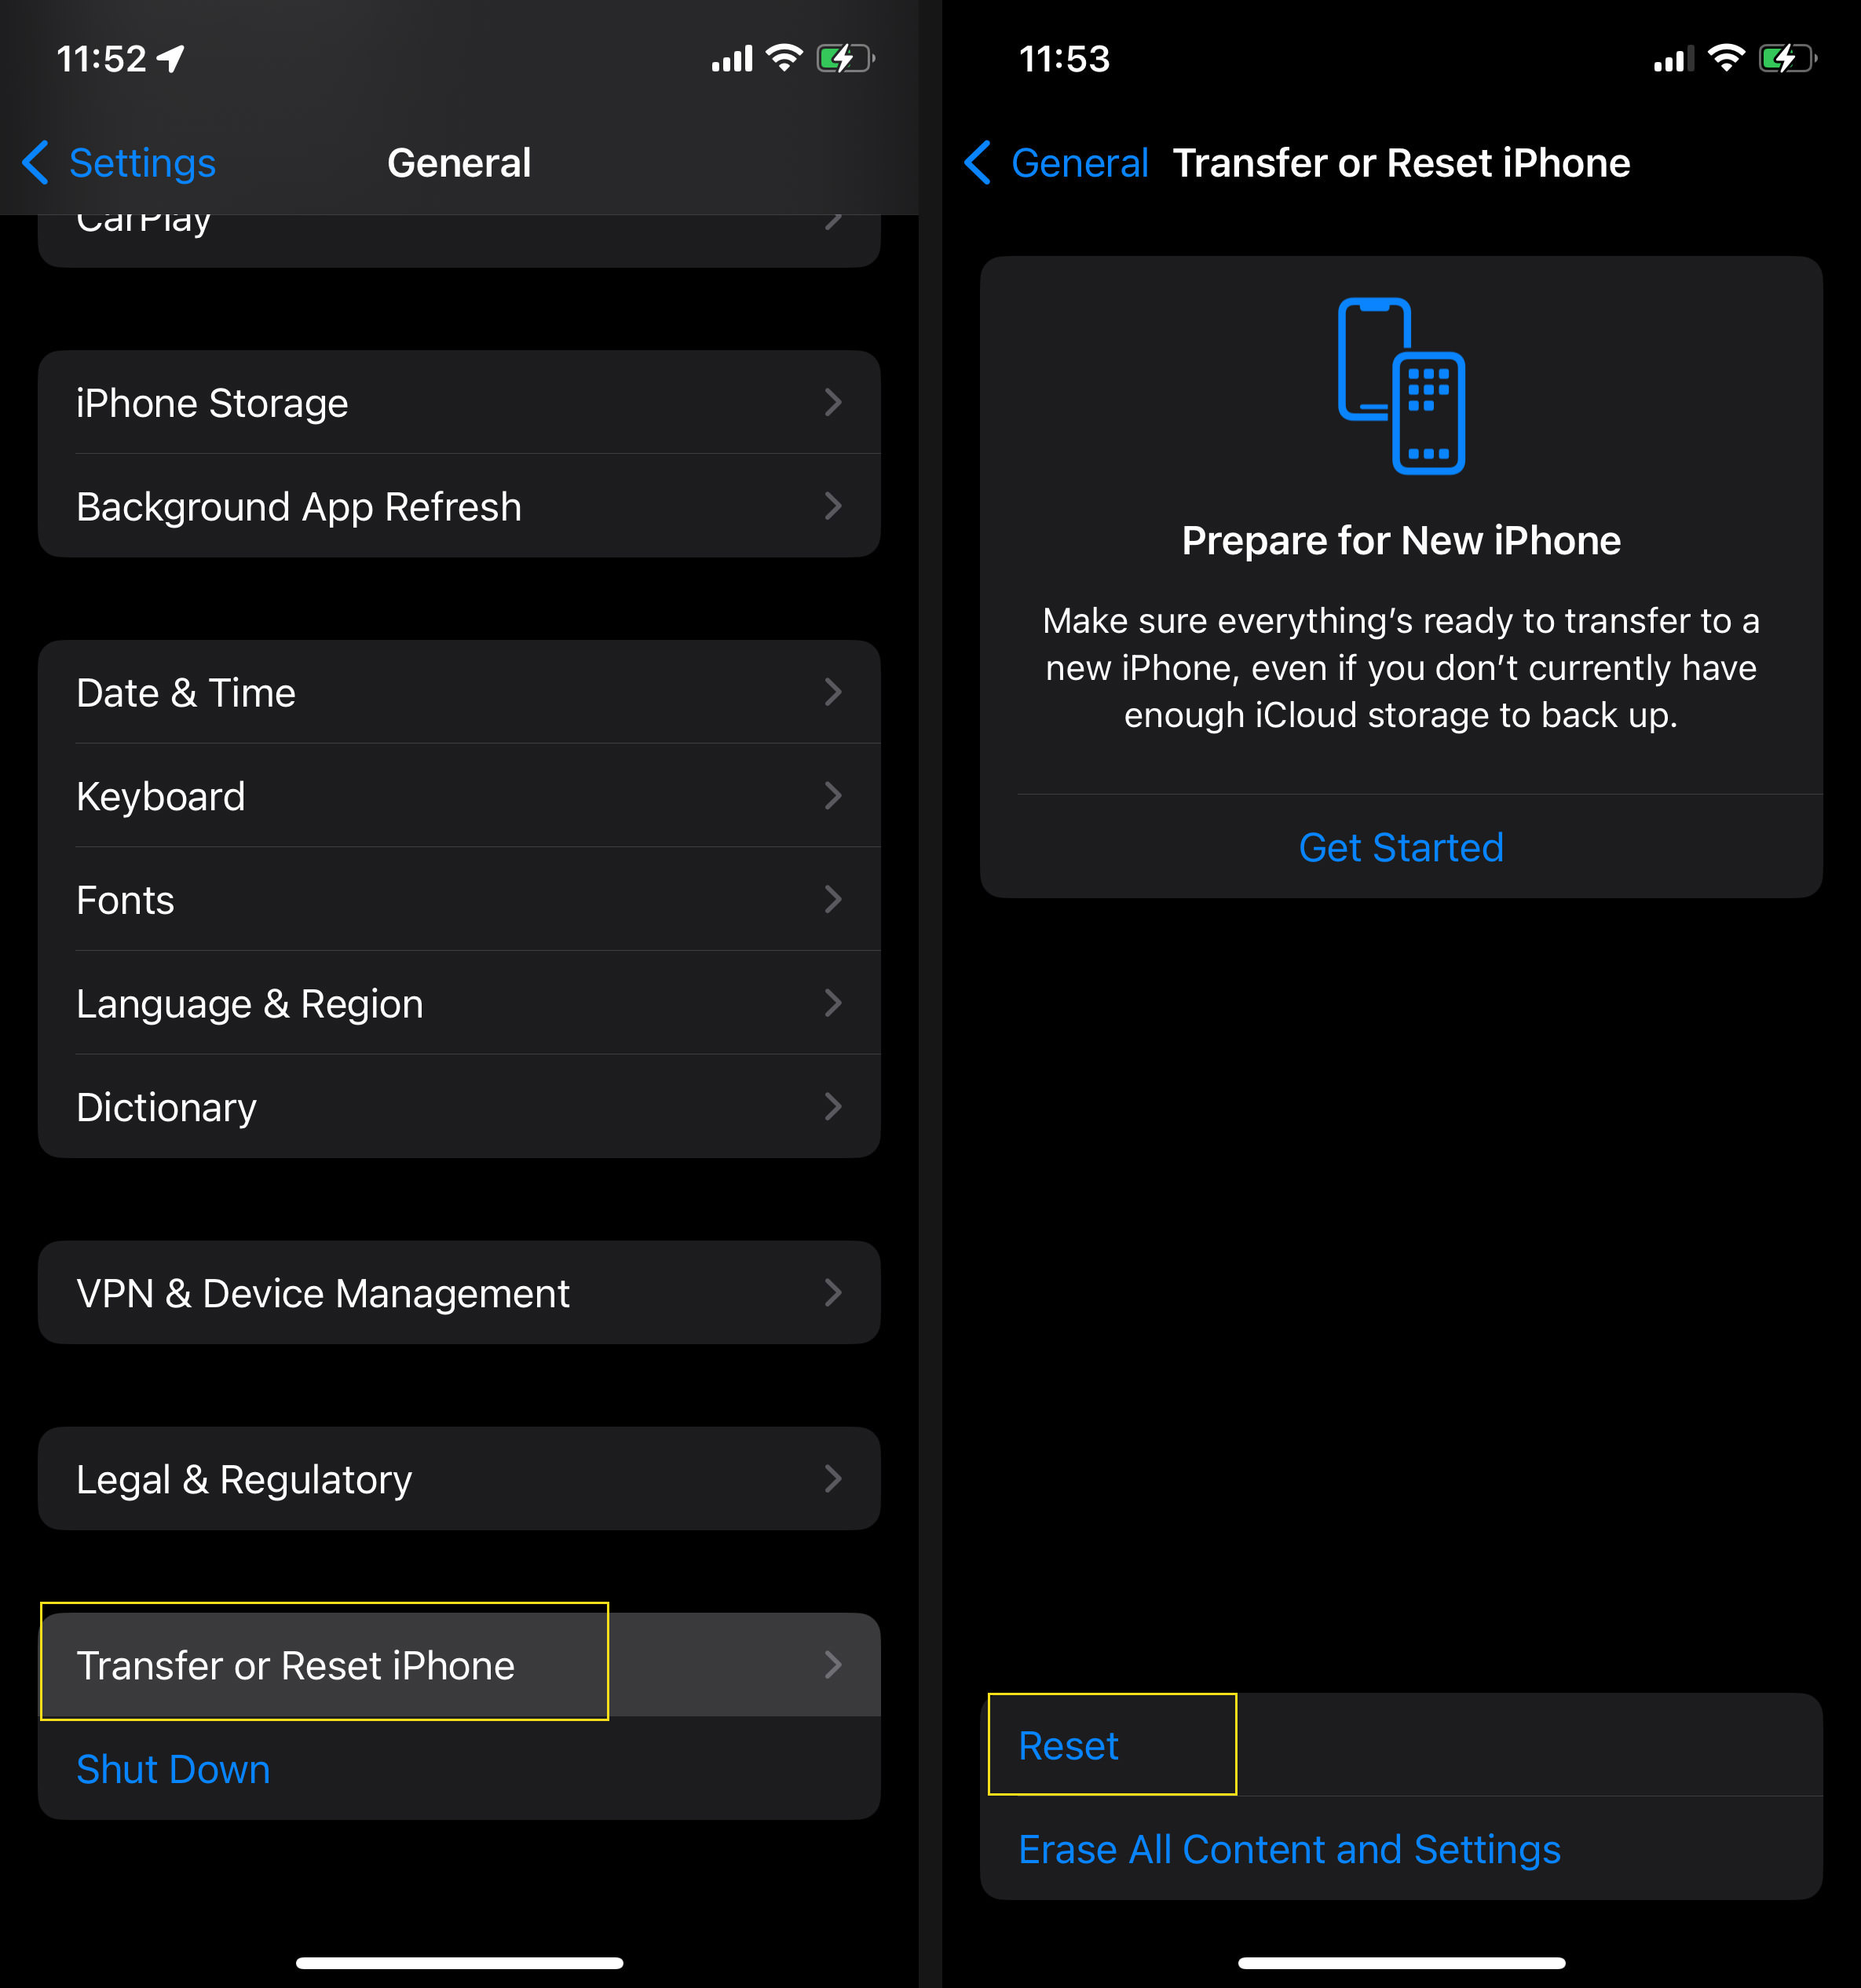Tap the home indicator bar on right screen
Image resolution: width=1861 pixels, height=1988 pixels.
[1401, 1963]
